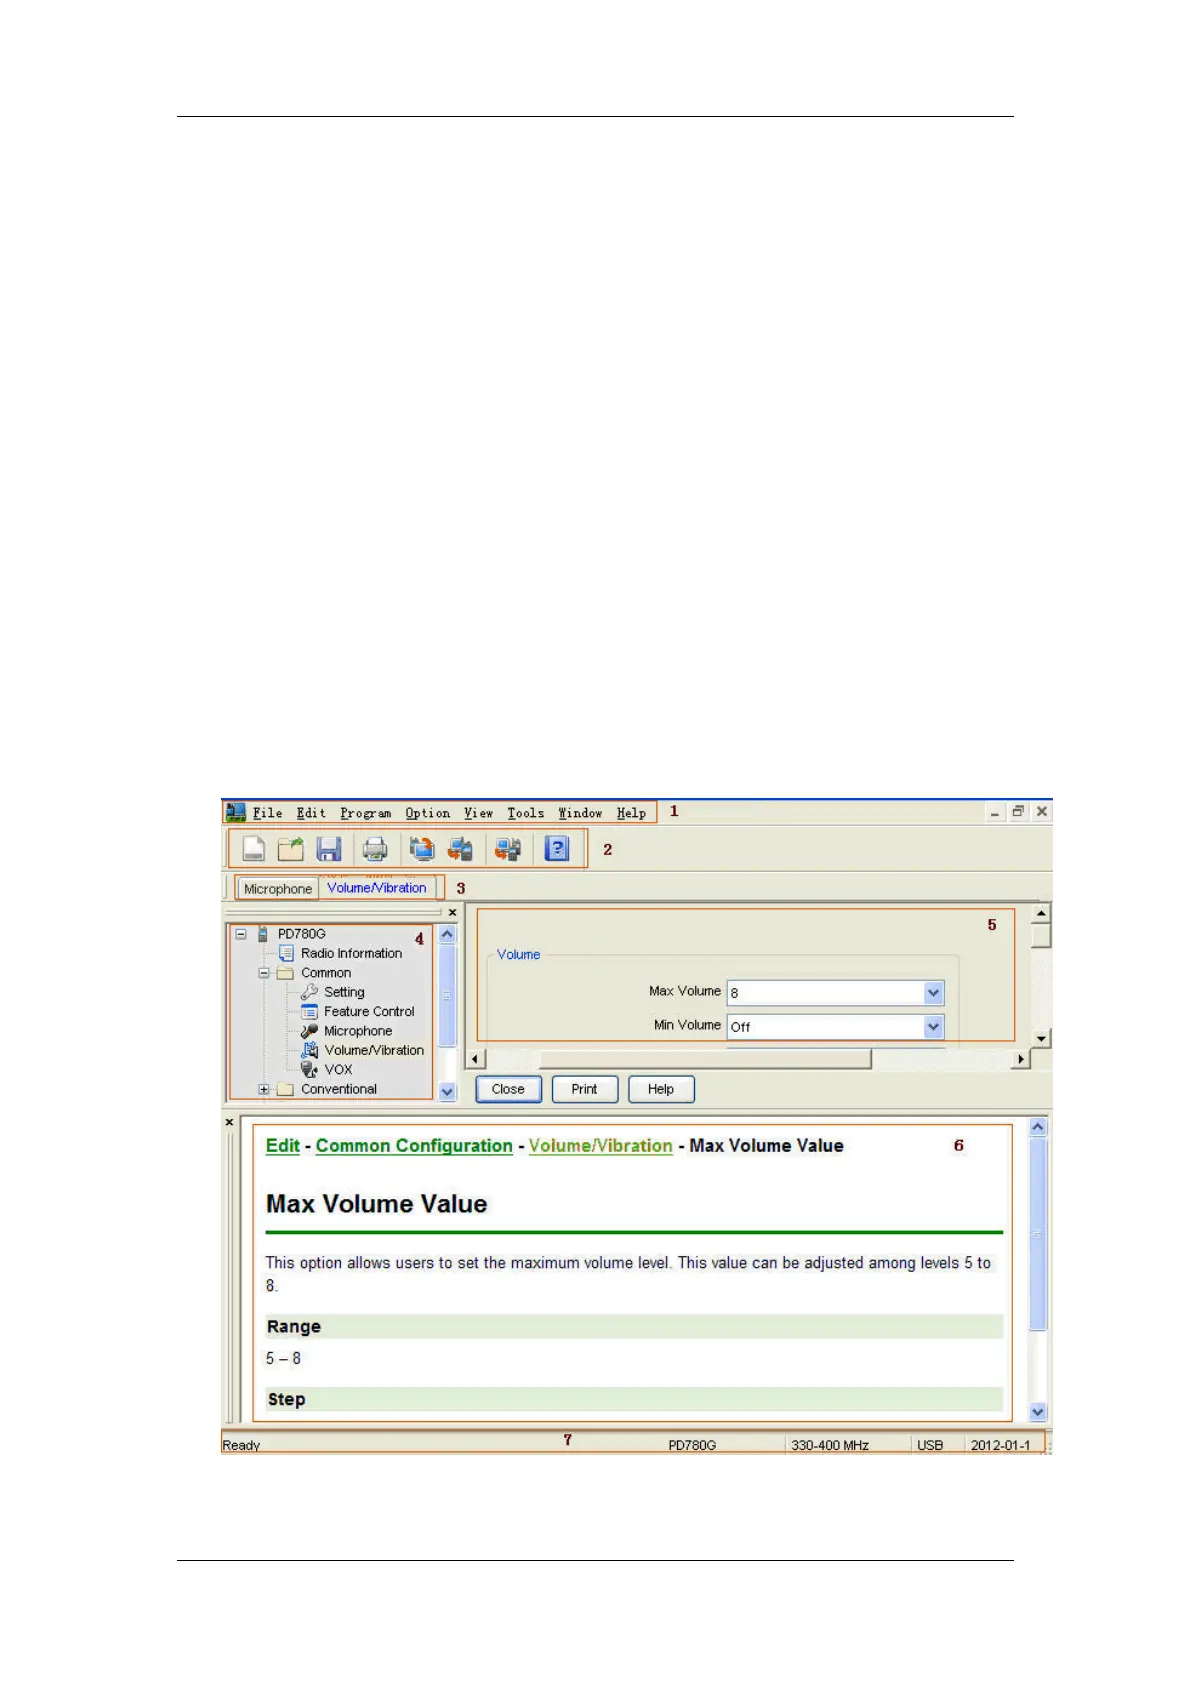Select the Volume/Vibration tab

(x=377, y=887)
